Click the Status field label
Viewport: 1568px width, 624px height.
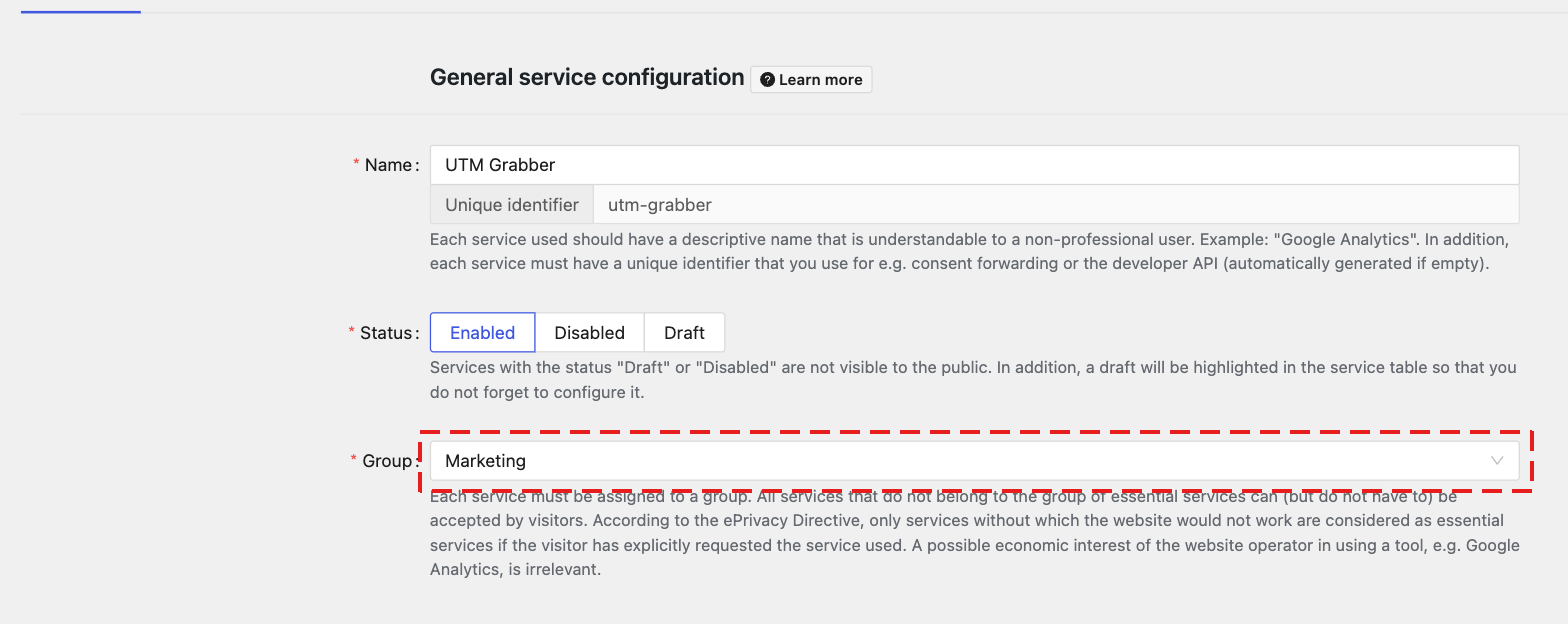[386, 333]
